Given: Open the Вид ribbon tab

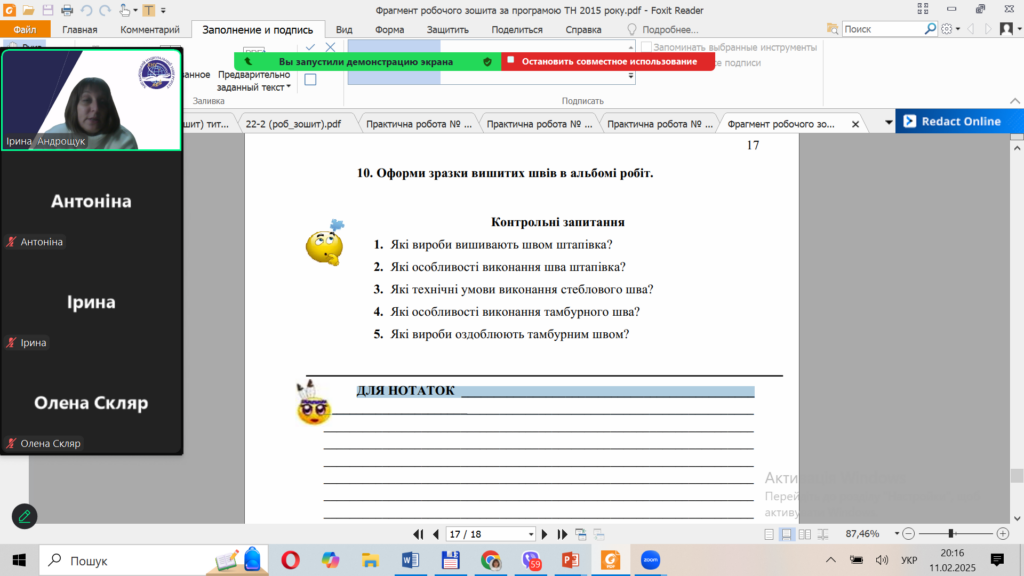Looking at the screenshot, I should (344, 29).
